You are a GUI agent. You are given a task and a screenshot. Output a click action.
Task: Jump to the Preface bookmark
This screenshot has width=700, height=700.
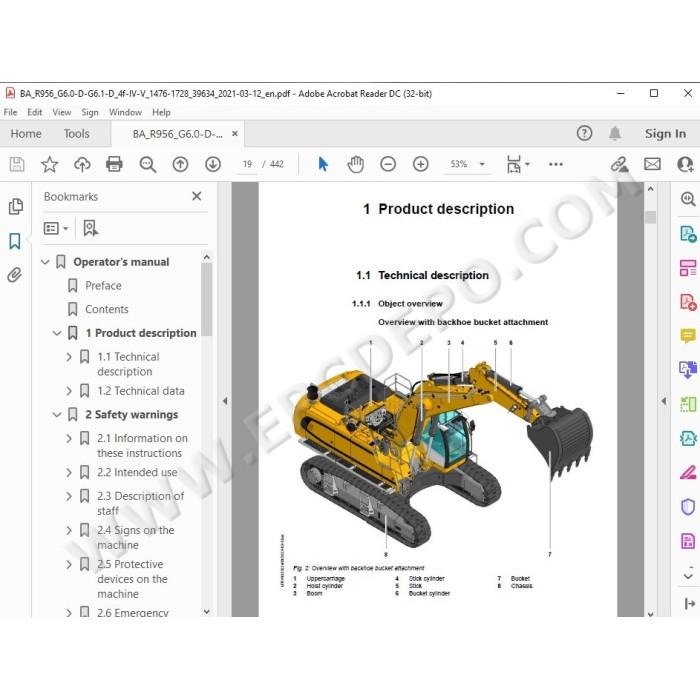[x=103, y=285]
